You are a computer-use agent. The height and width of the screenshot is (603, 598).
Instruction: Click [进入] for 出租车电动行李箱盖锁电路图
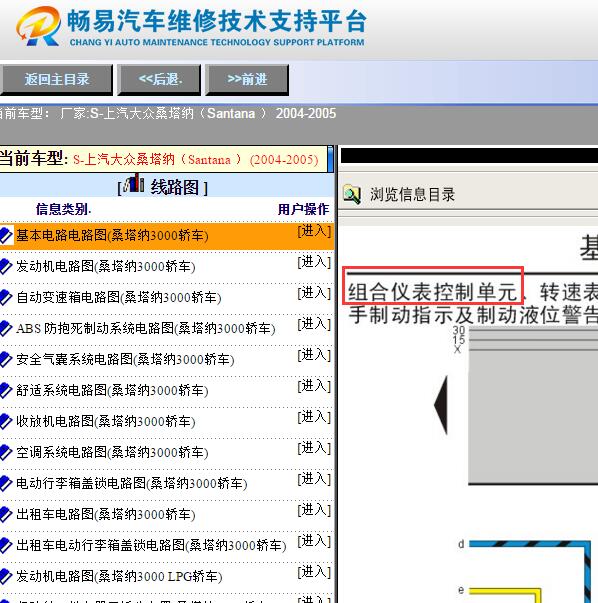[314, 541]
